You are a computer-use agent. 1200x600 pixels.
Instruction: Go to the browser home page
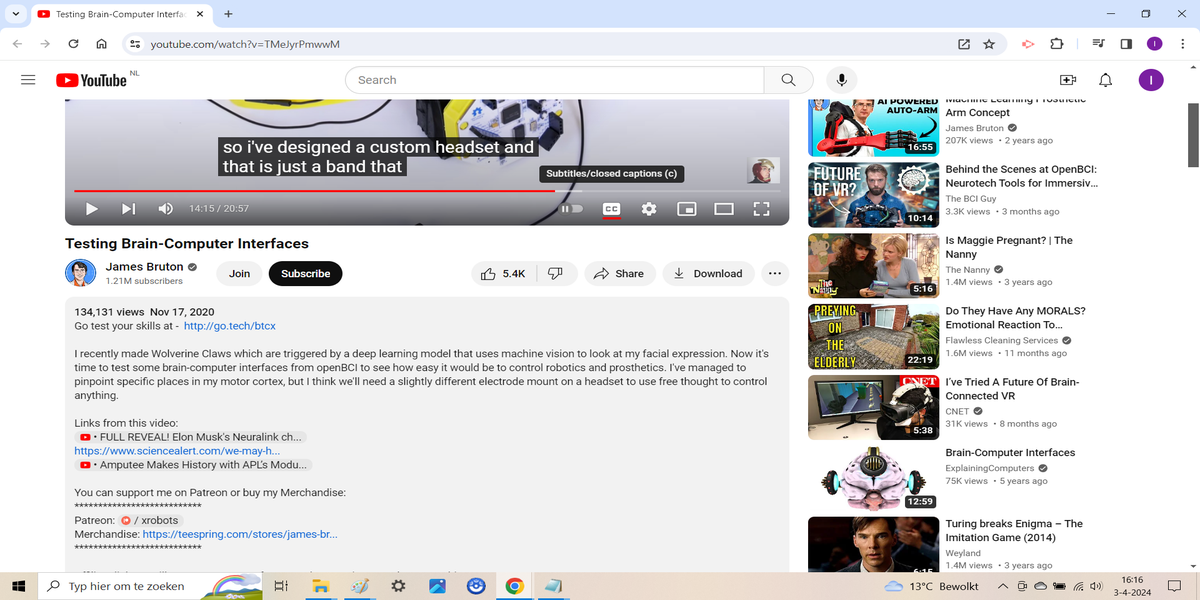[101, 44]
